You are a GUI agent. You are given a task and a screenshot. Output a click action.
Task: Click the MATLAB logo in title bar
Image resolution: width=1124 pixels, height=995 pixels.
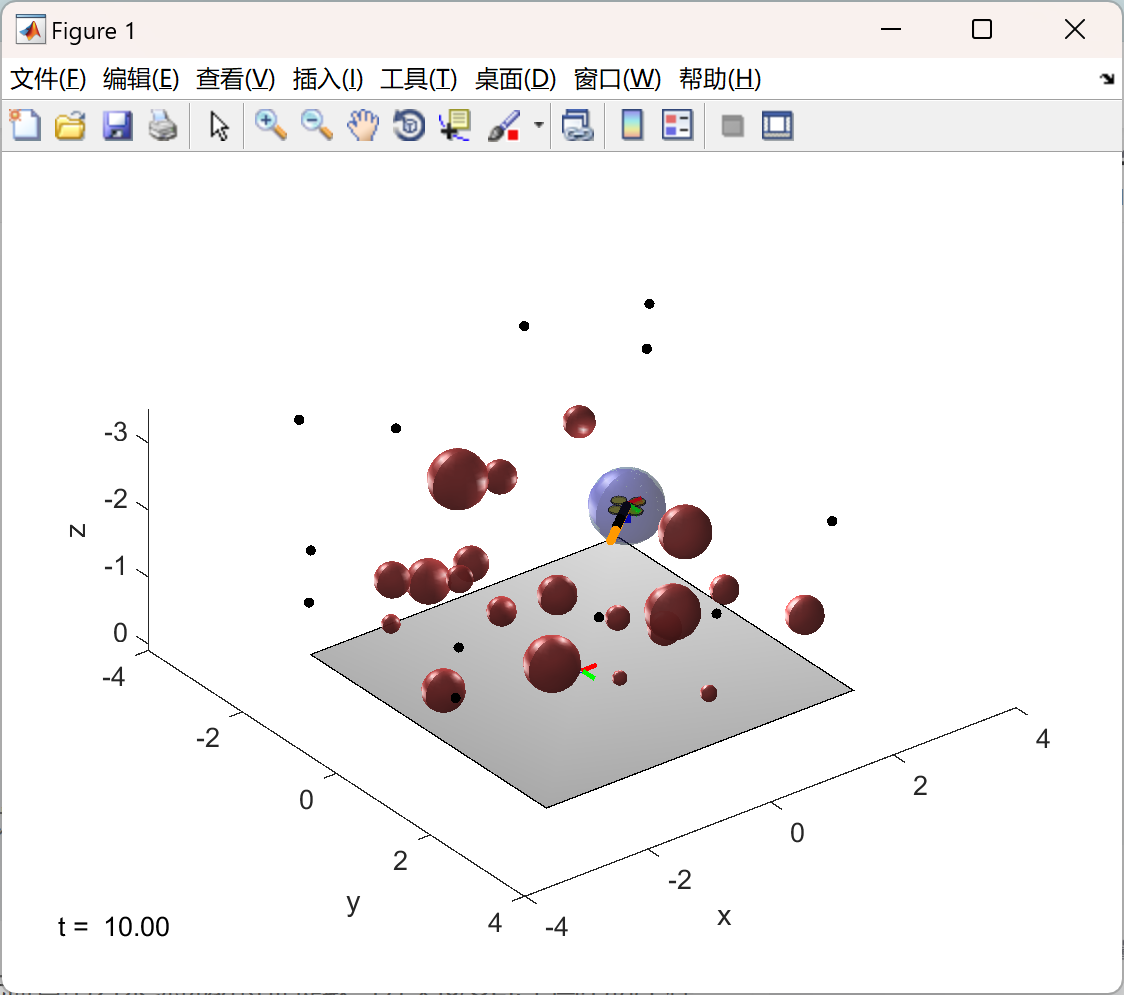[31, 30]
